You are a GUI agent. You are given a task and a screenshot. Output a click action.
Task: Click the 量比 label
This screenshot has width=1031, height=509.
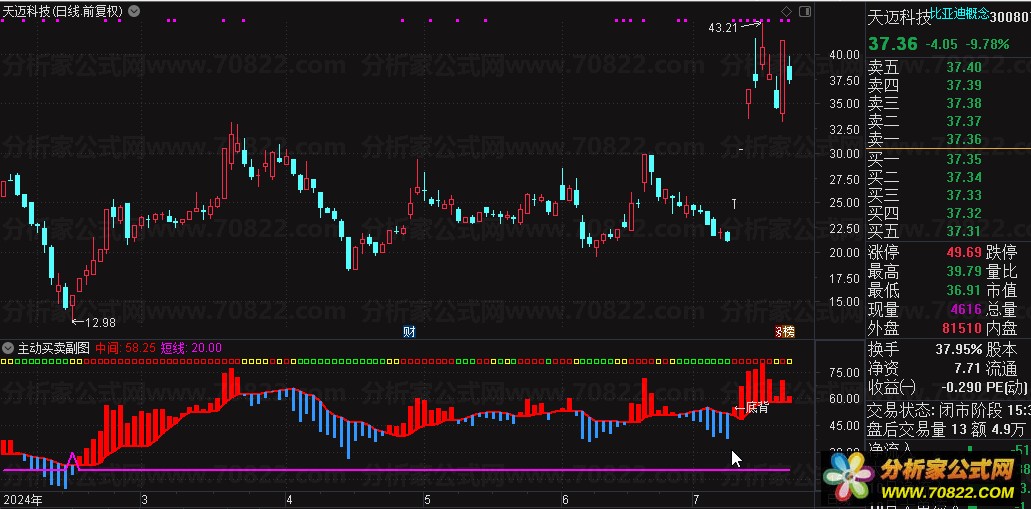click(x=1002, y=272)
